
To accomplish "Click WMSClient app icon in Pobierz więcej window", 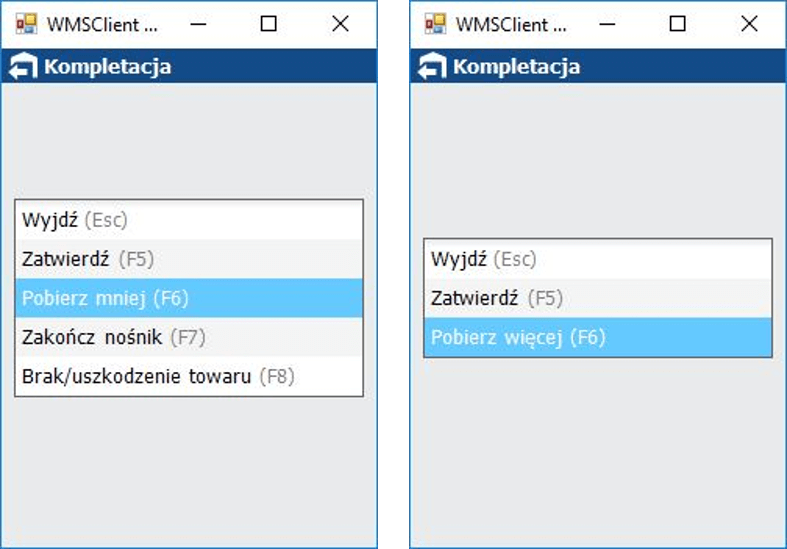I will pyautogui.click(x=435, y=24).
